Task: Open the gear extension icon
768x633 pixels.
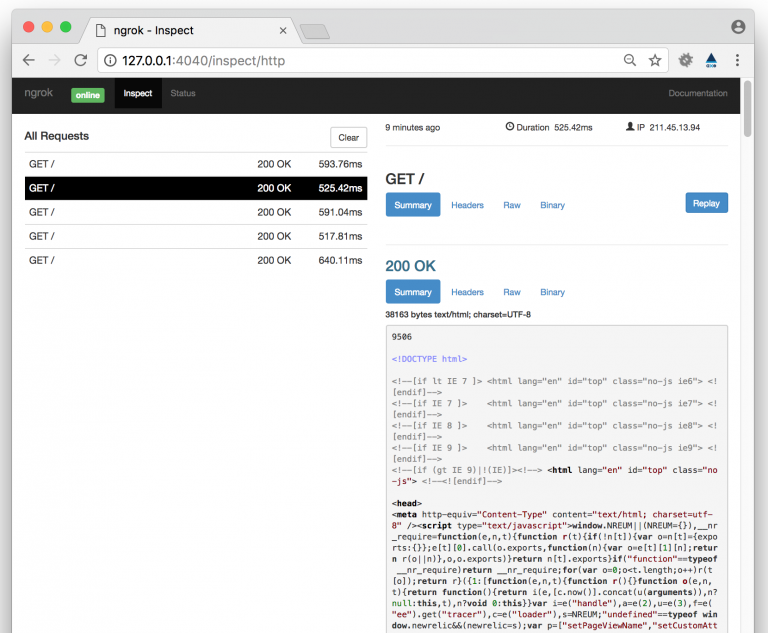Action: [x=686, y=60]
